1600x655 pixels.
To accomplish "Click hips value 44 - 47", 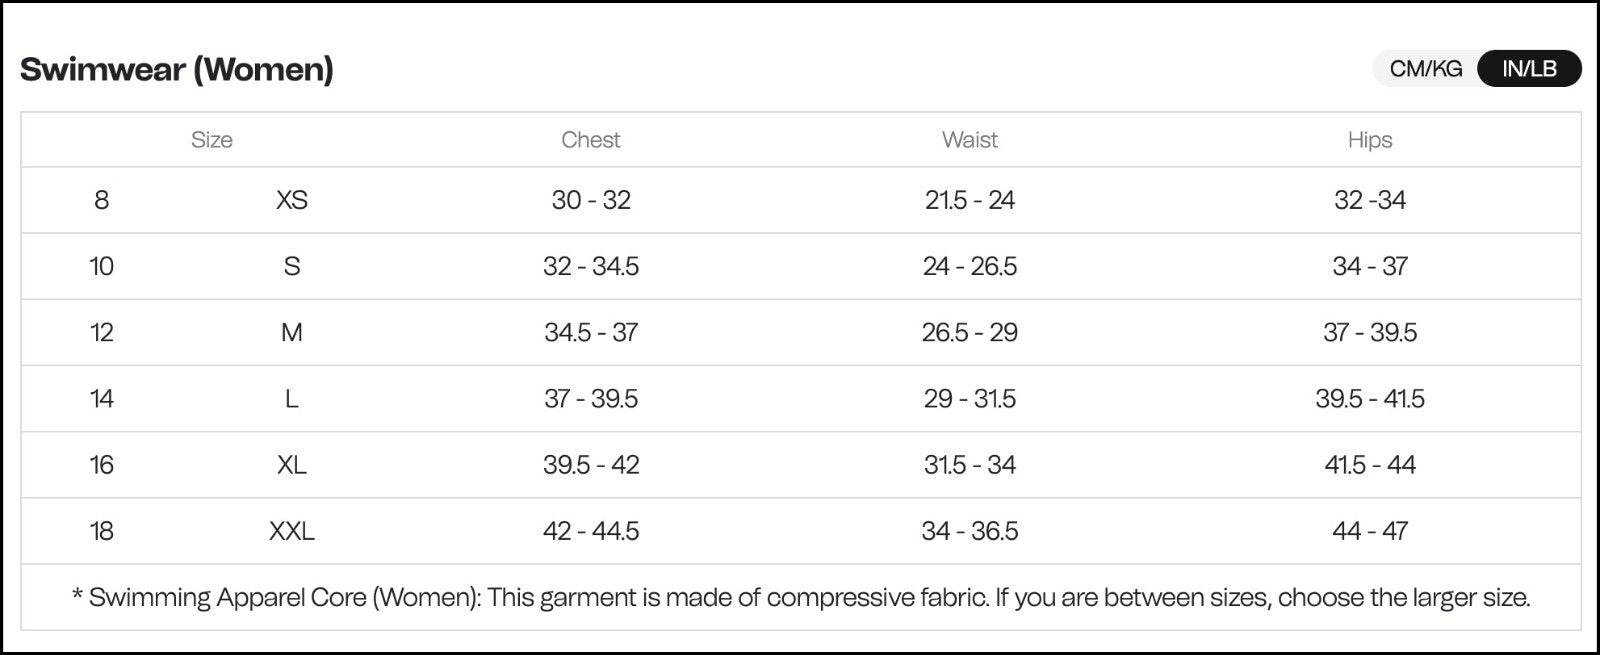I will 1370,531.
